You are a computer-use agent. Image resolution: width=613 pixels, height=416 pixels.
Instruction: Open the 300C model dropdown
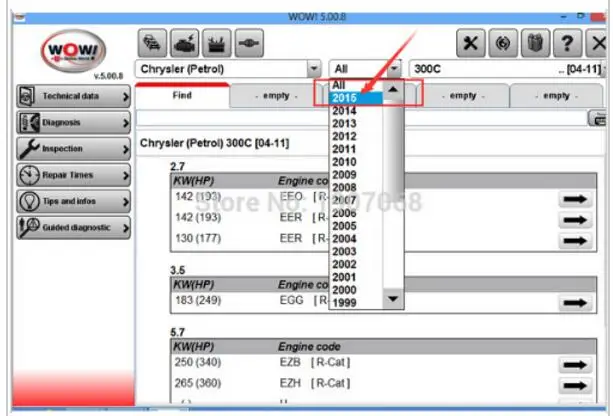(x=507, y=69)
